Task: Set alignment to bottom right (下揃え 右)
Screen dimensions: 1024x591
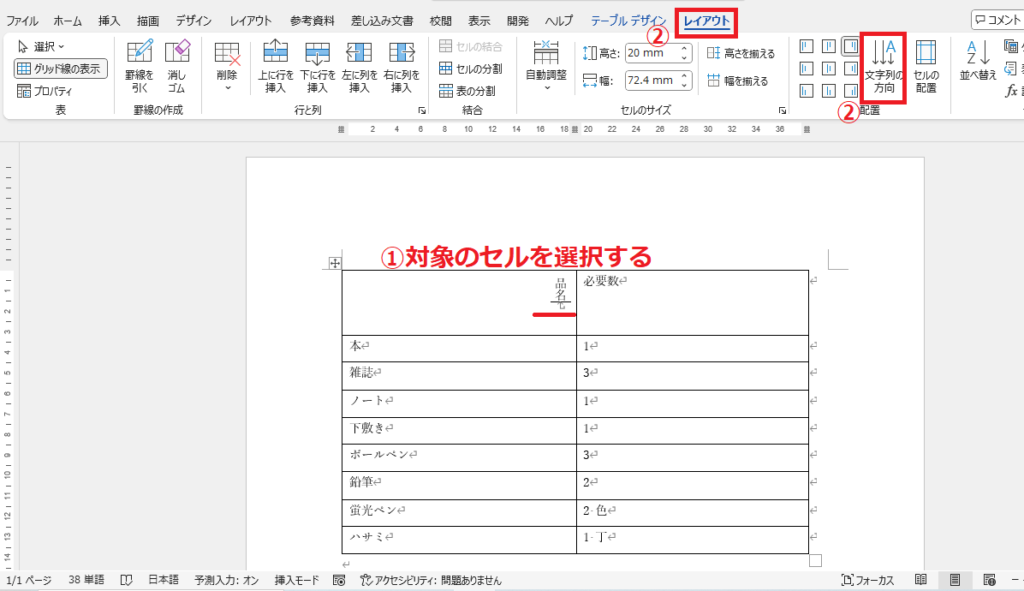Action: click(x=850, y=91)
